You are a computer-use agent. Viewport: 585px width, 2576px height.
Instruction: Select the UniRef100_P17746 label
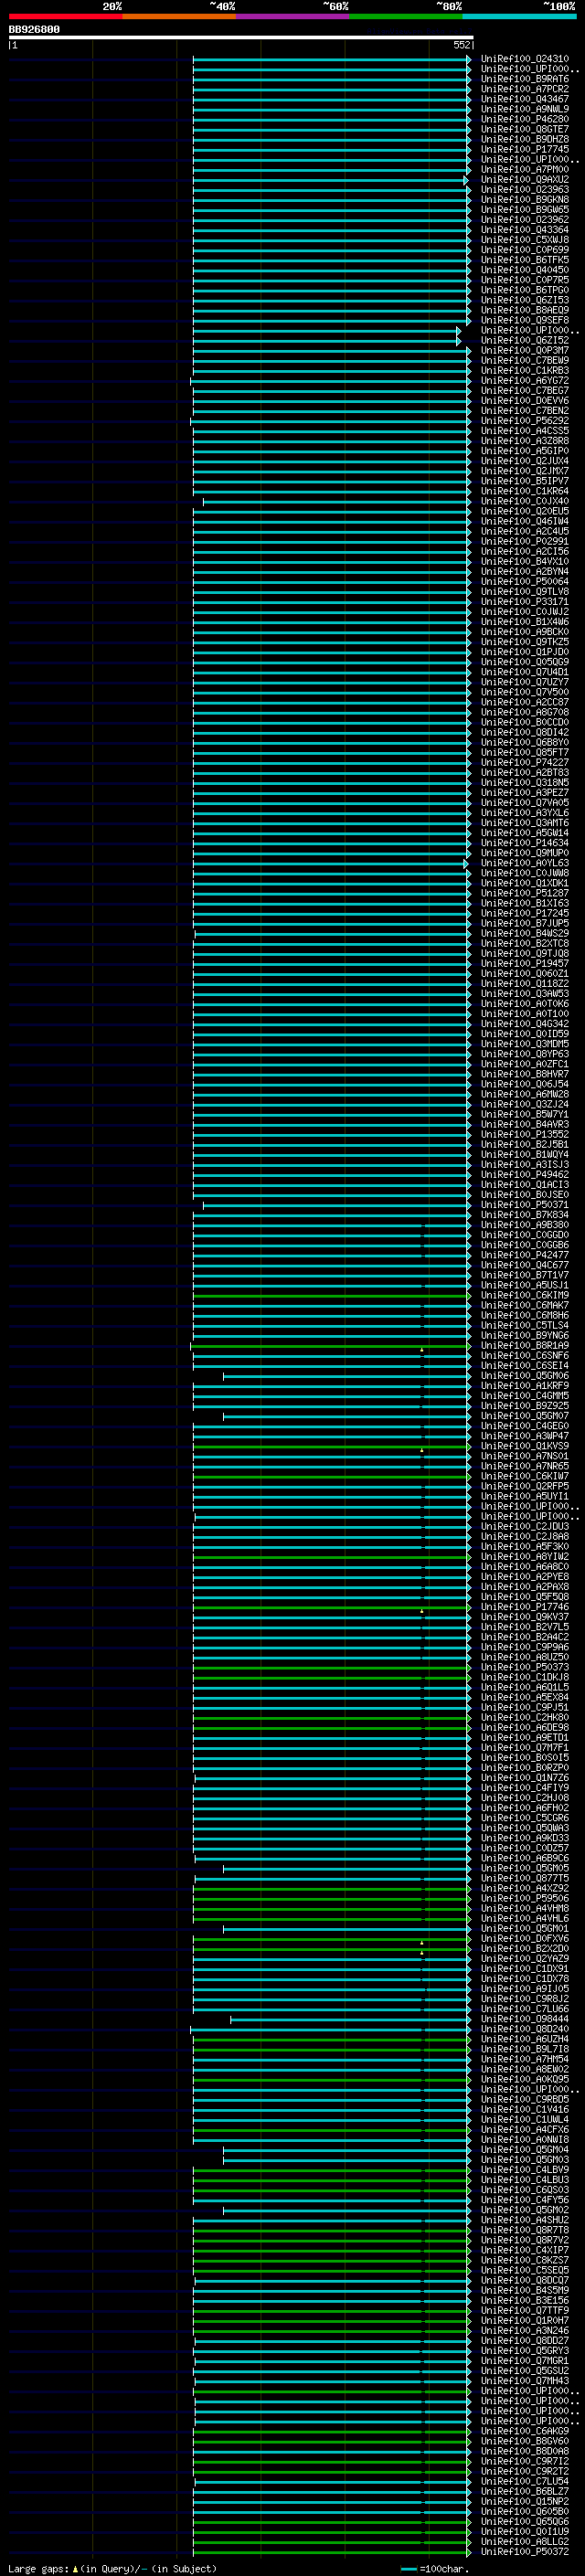(525, 1607)
